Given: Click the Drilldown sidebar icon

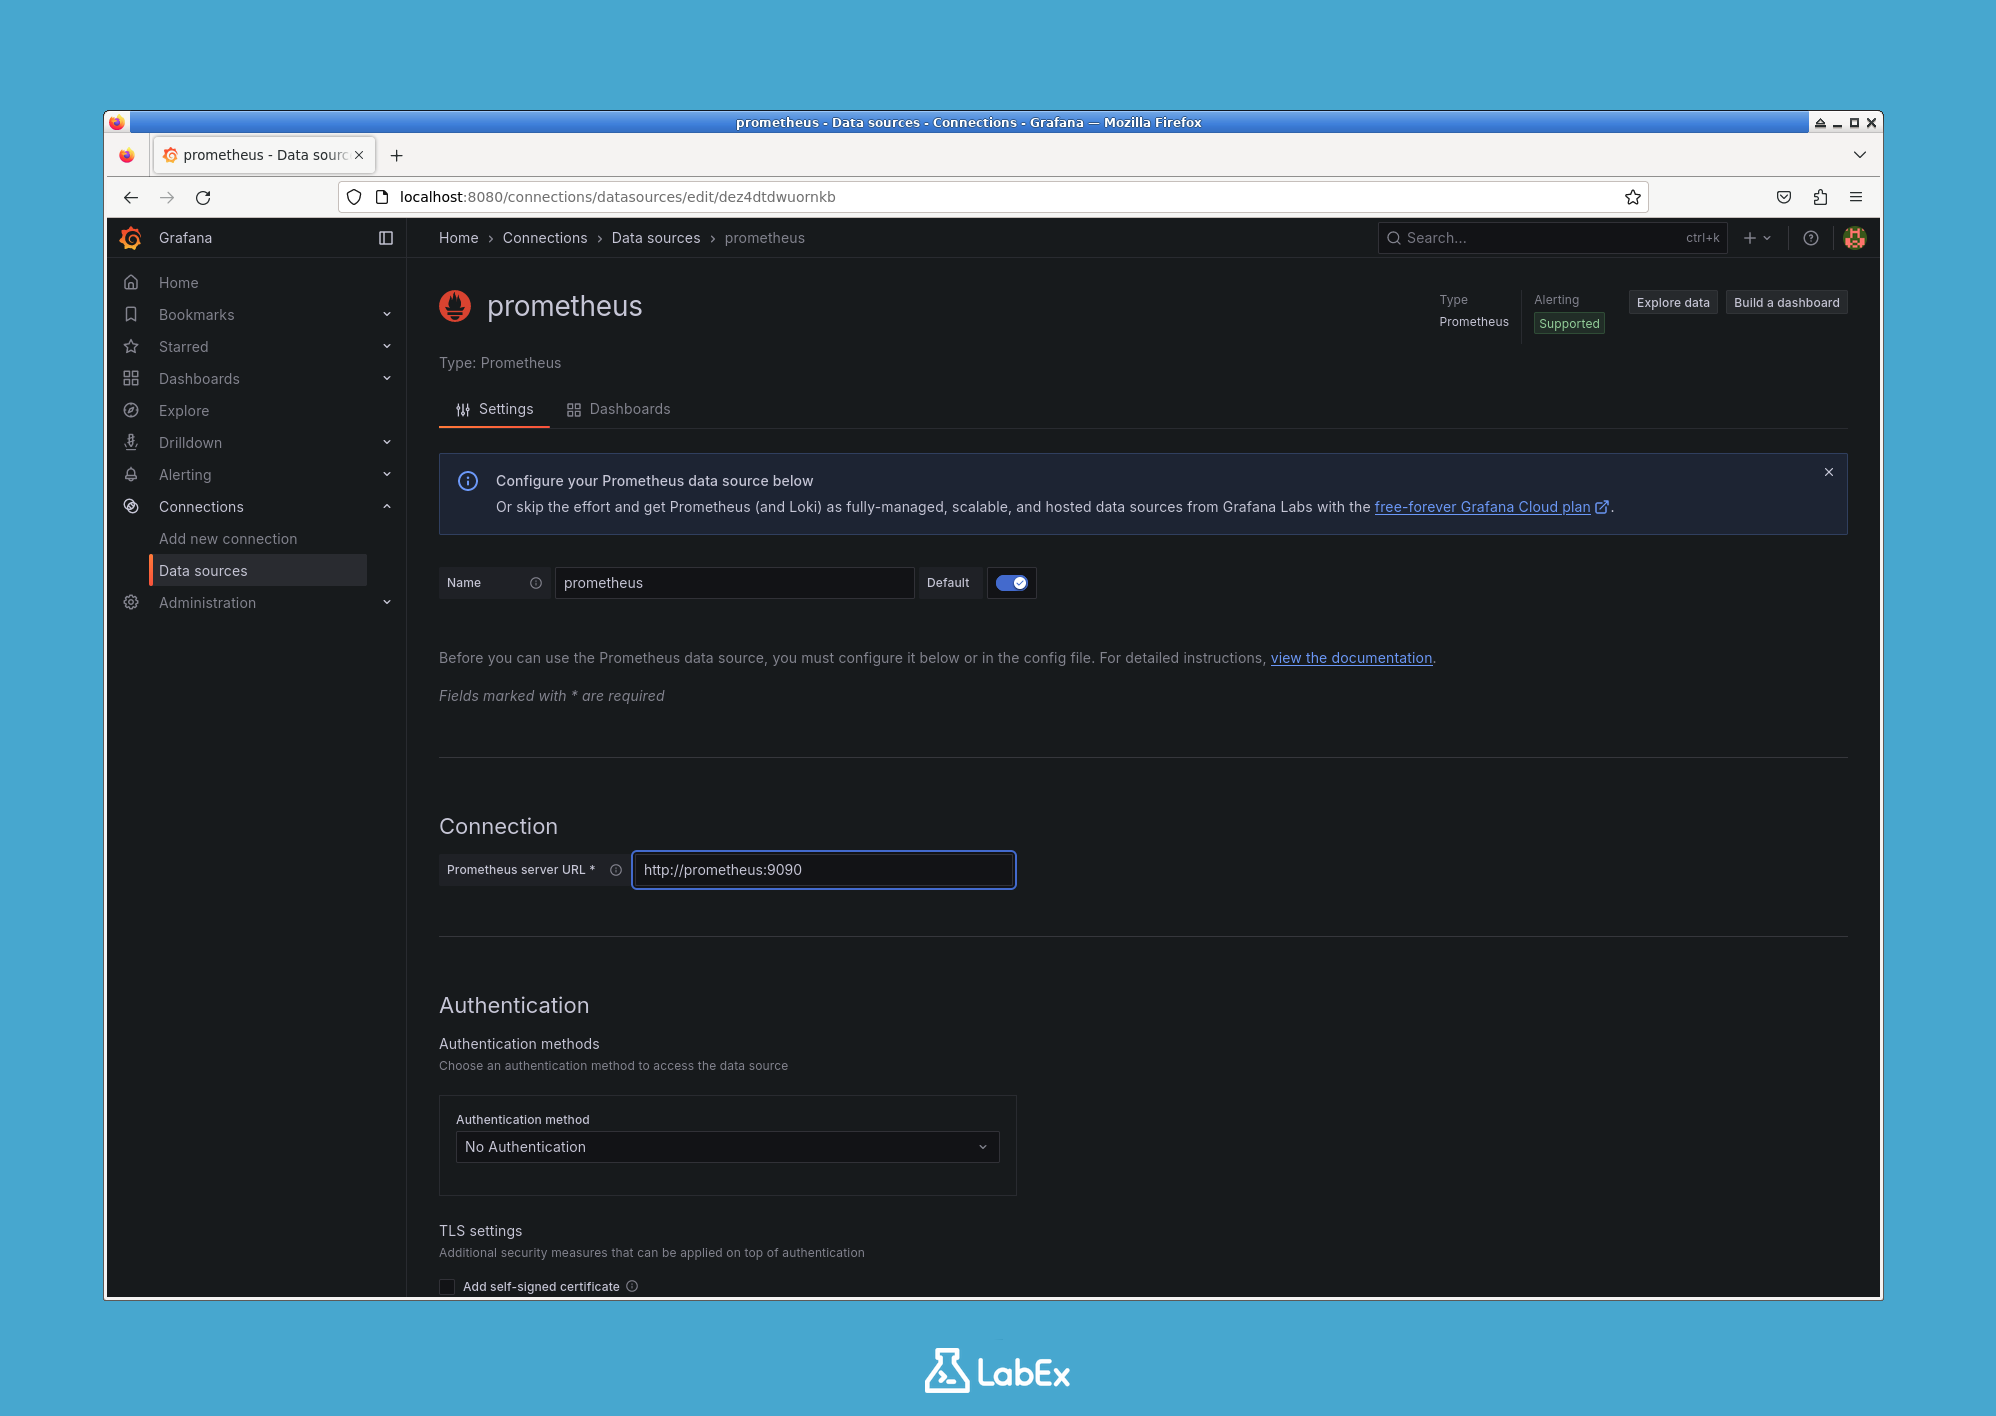Looking at the screenshot, I should (131, 442).
